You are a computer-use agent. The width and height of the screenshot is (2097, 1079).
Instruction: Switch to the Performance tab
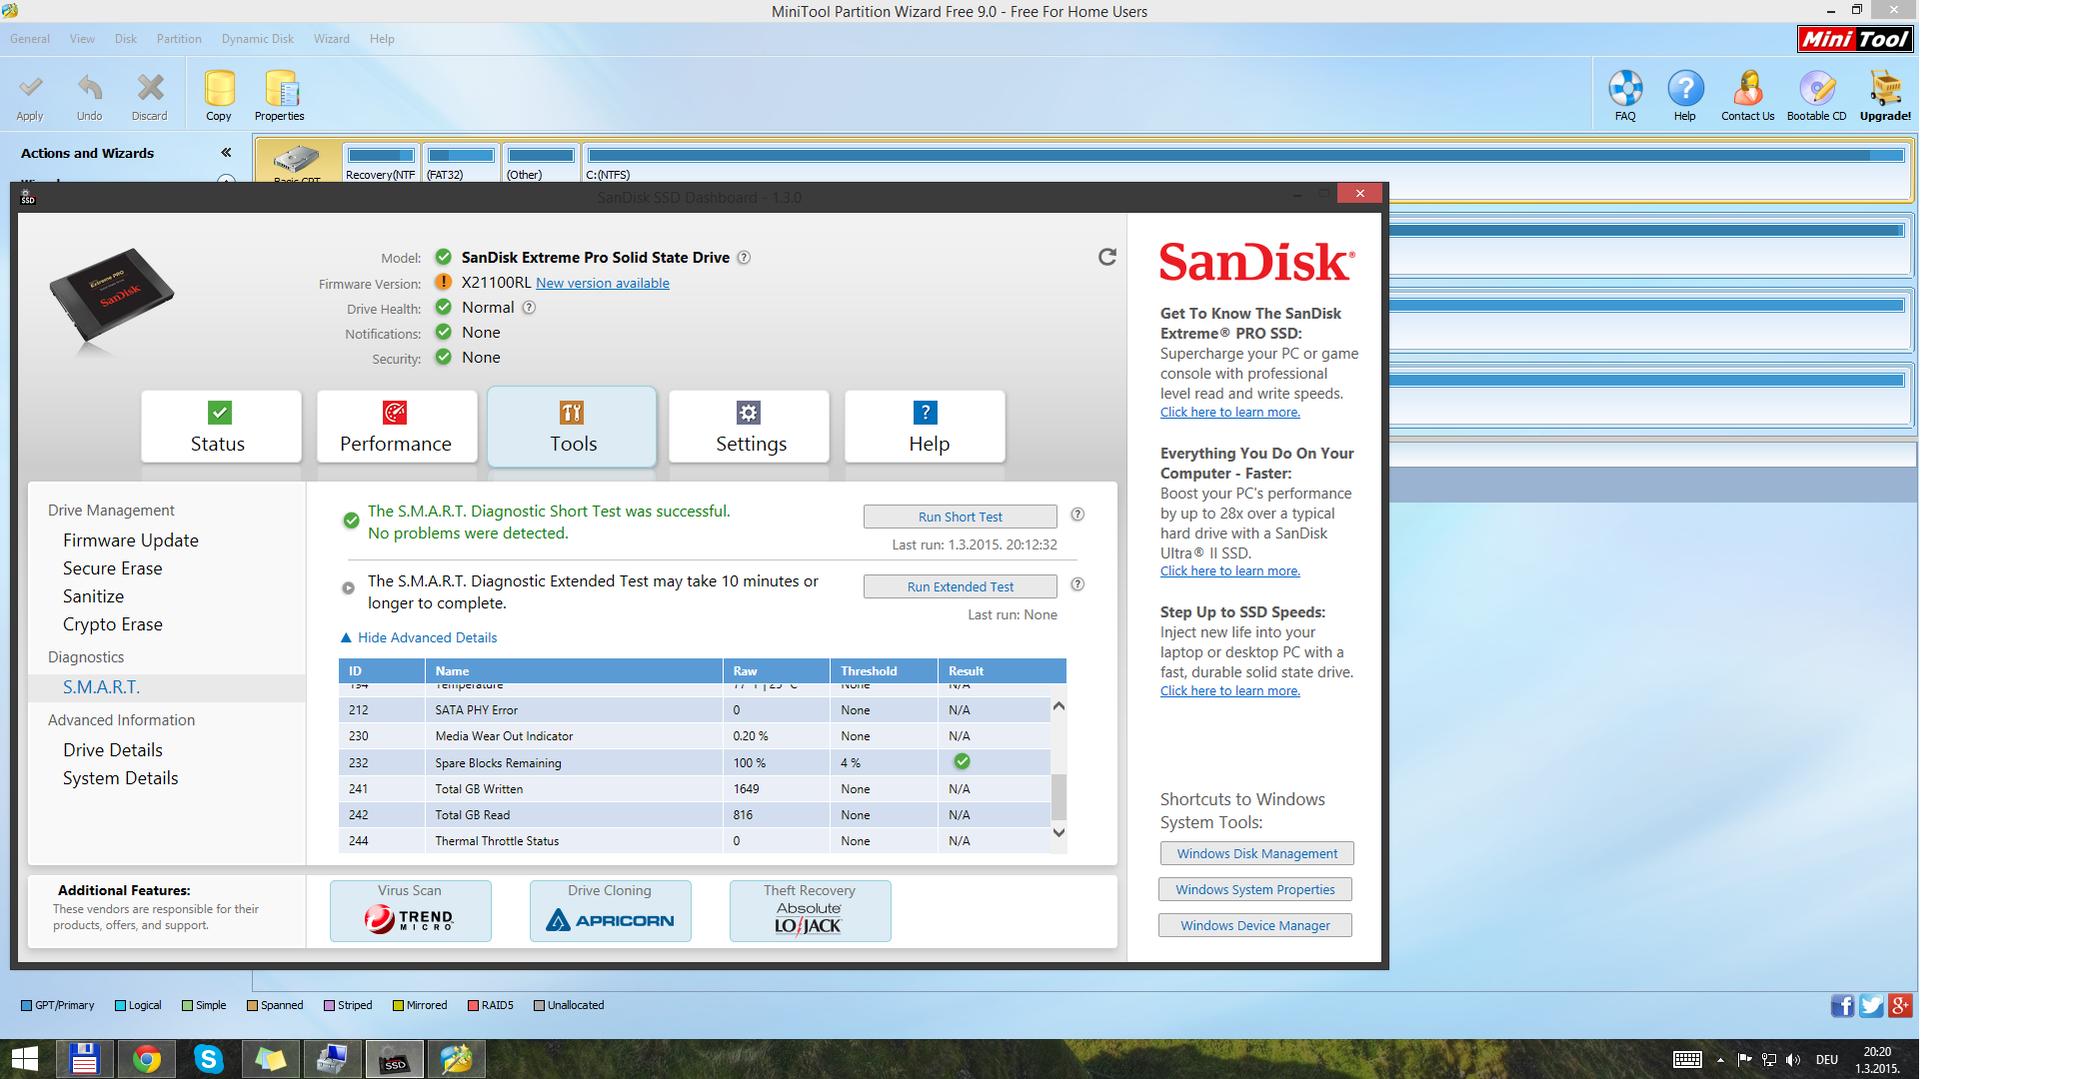[x=397, y=427]
